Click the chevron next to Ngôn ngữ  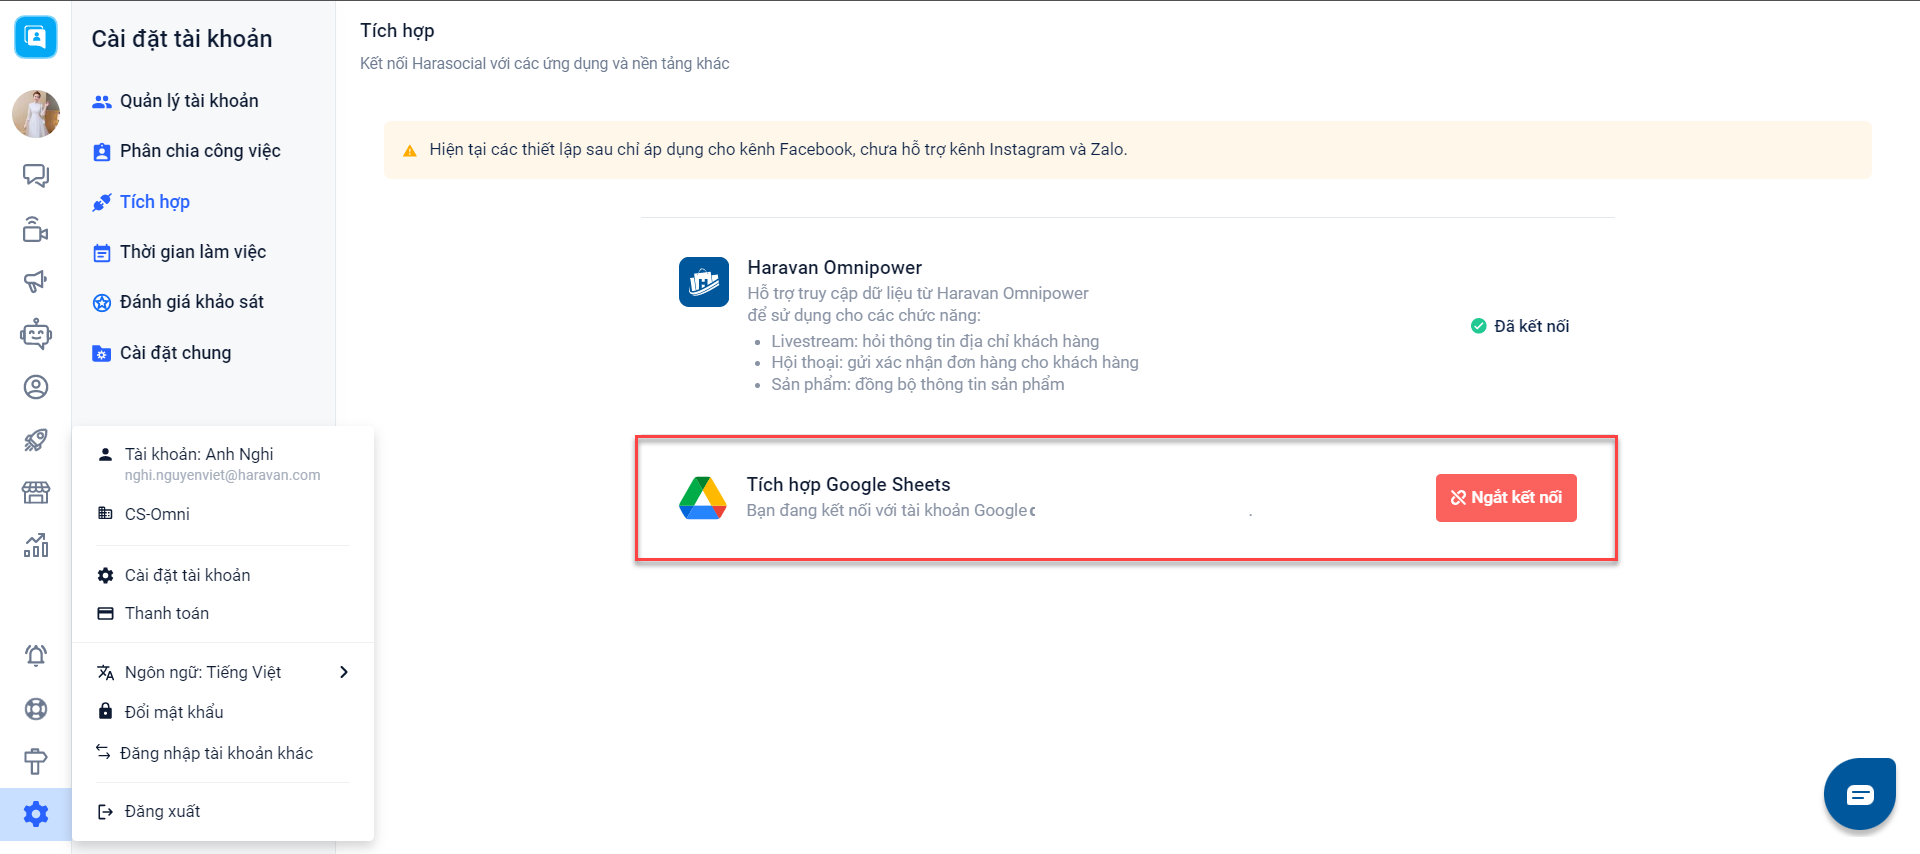[344, 672]
